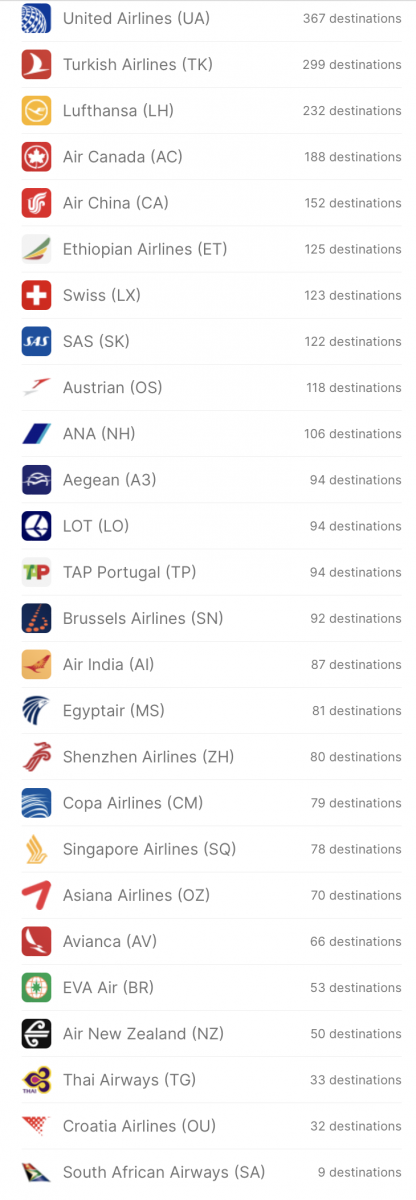The height and width of the screenshot is (1200, 416).
Task: Click the United Airlines logo icon
Action: pos(37,18)
